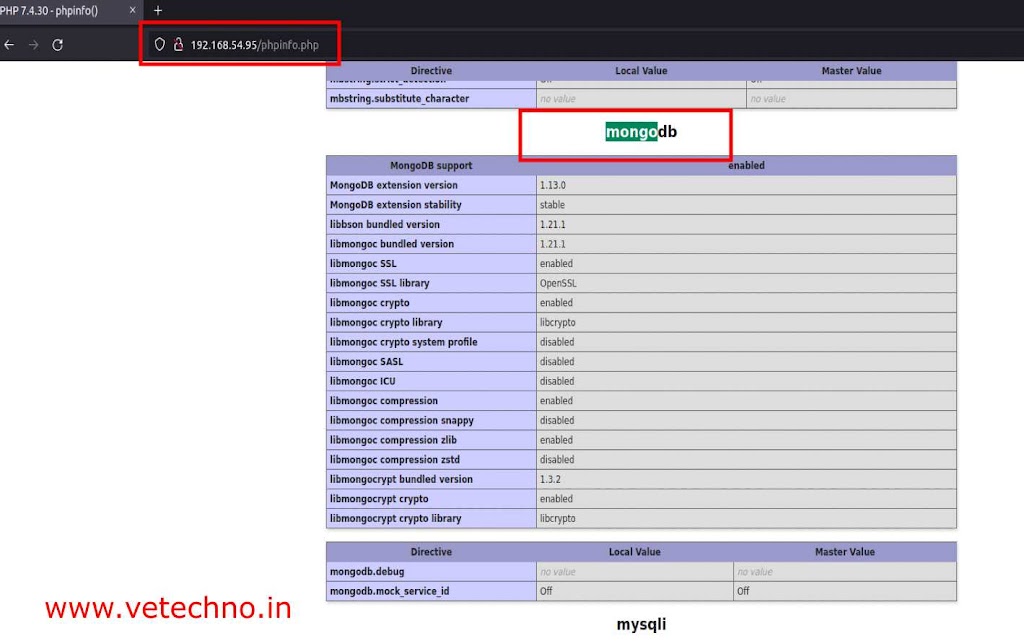This screenshot has width=1024, height=641.
Task: Click the mongodb.mock_service_id directive cell
Action: [389, 591]
